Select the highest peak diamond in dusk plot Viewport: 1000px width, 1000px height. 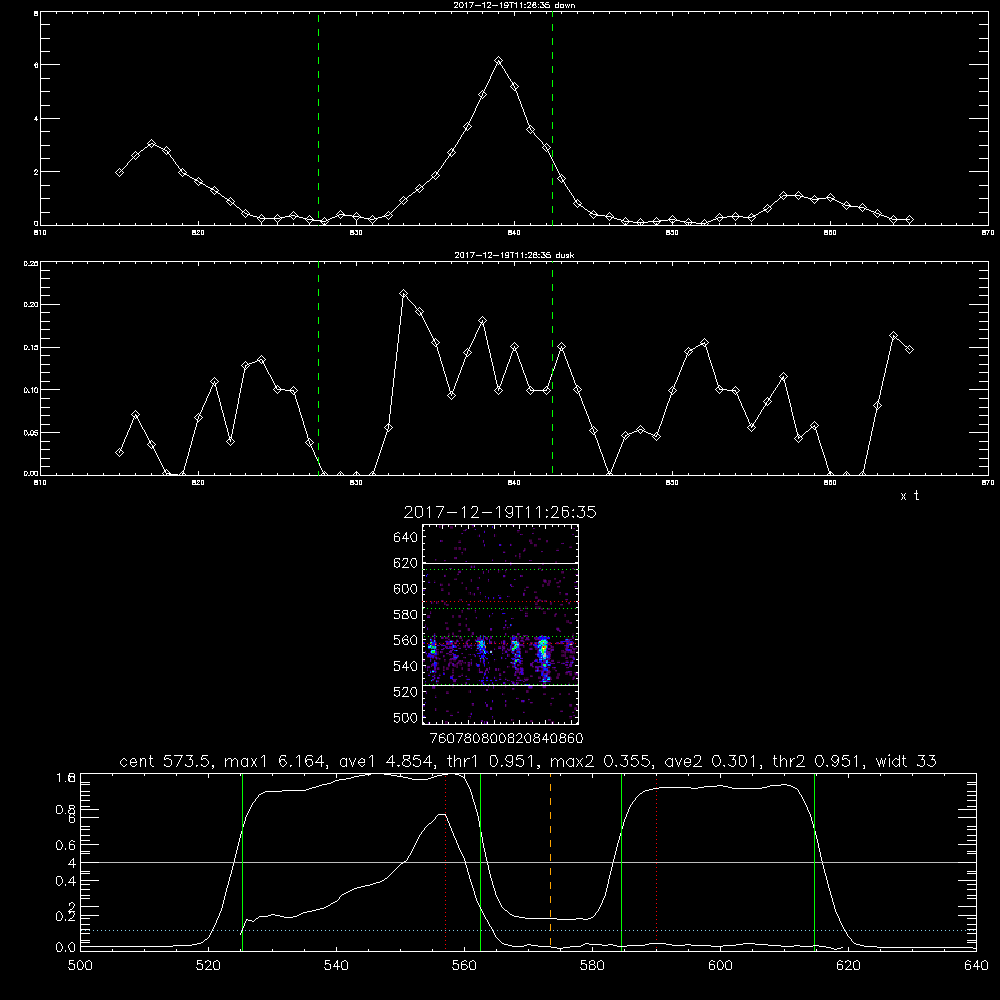click(403, 294)
